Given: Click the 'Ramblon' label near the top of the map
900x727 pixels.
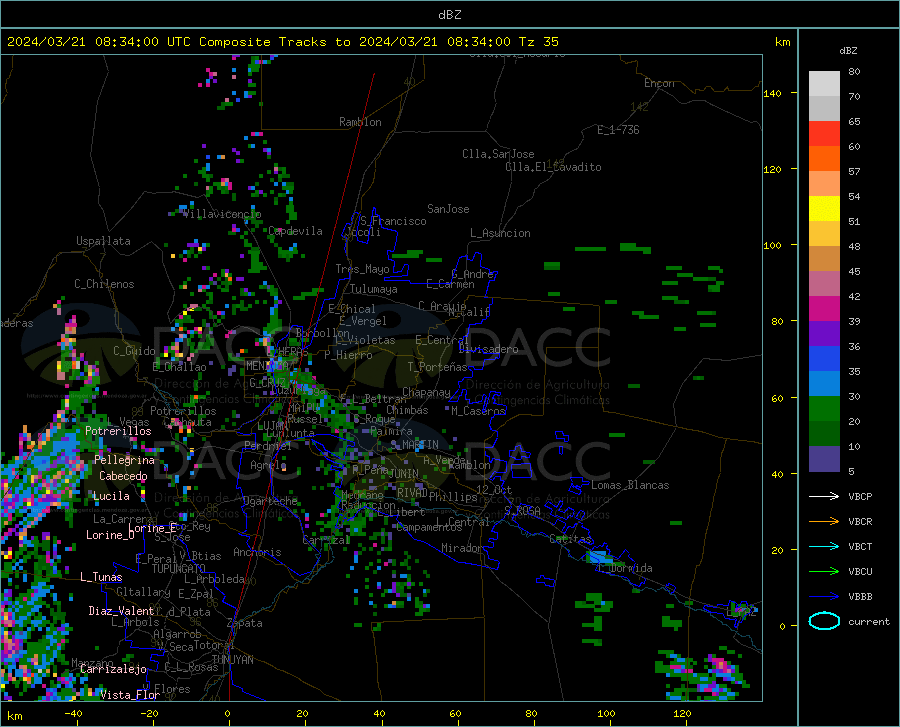Looking at the screenshot, I should (360, 122).
